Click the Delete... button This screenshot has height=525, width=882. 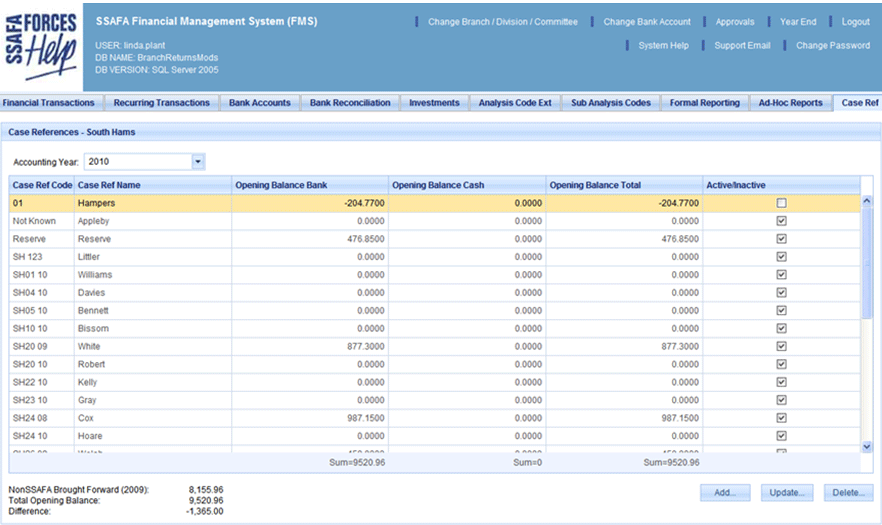pos(848,493)
